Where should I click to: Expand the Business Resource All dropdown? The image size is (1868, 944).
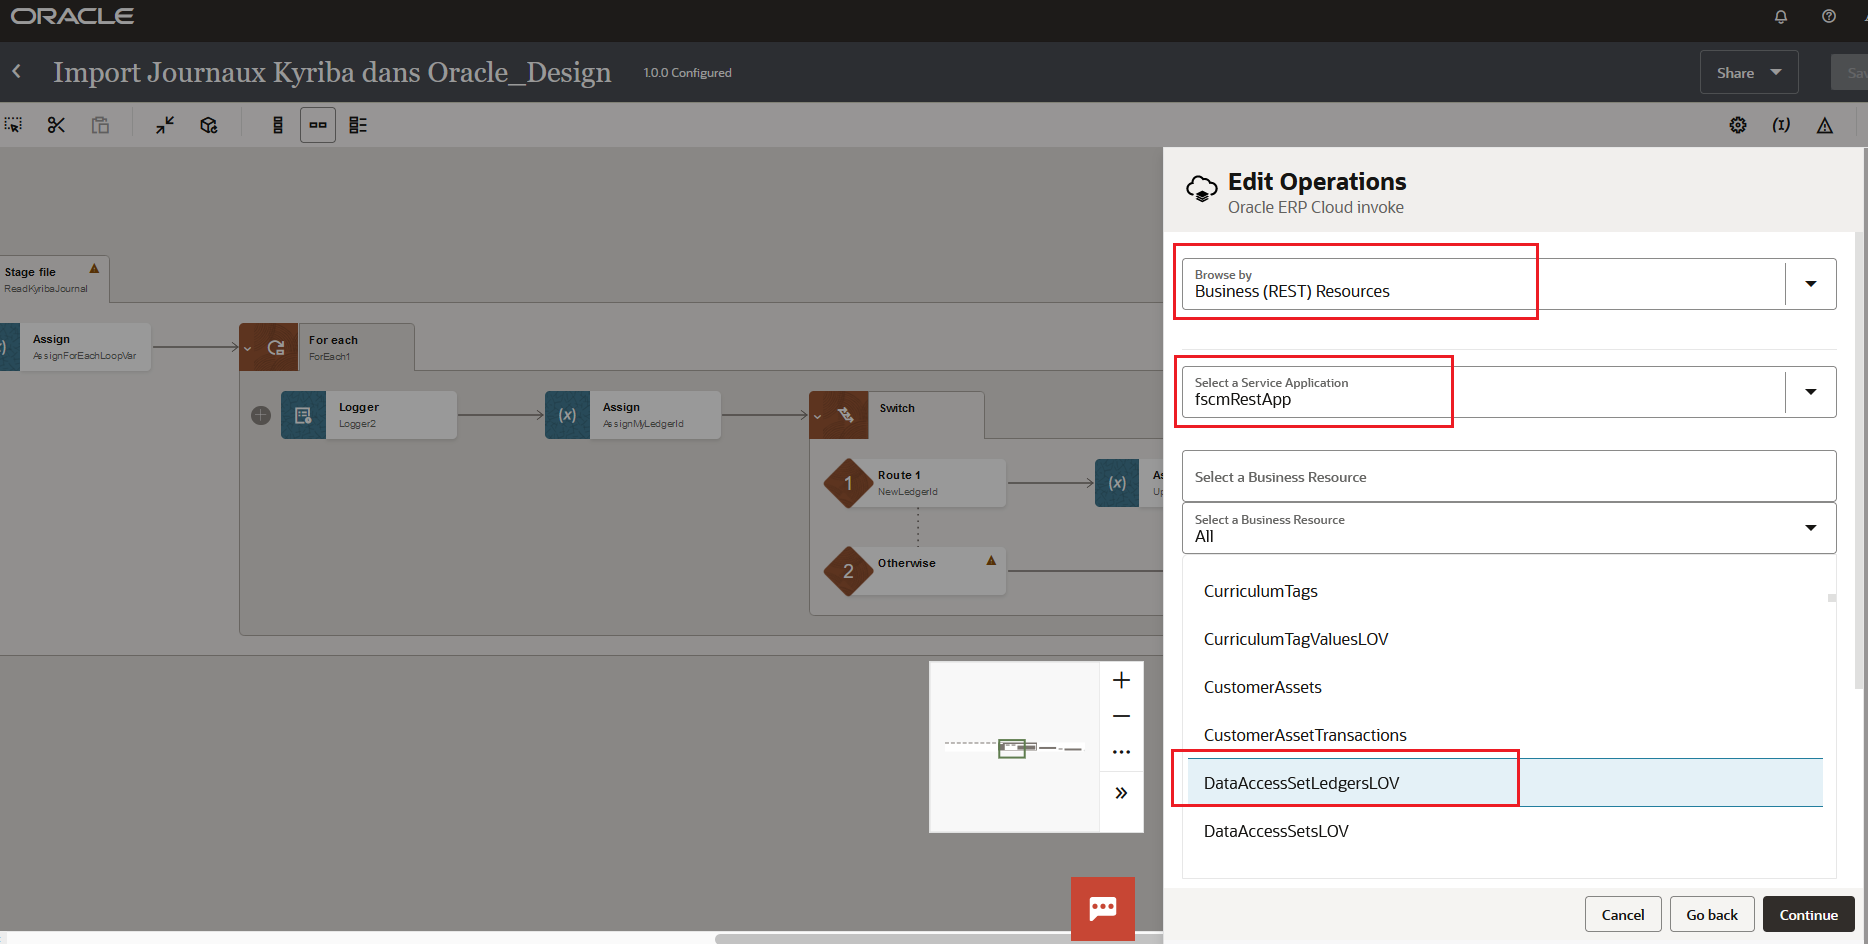1810,528
